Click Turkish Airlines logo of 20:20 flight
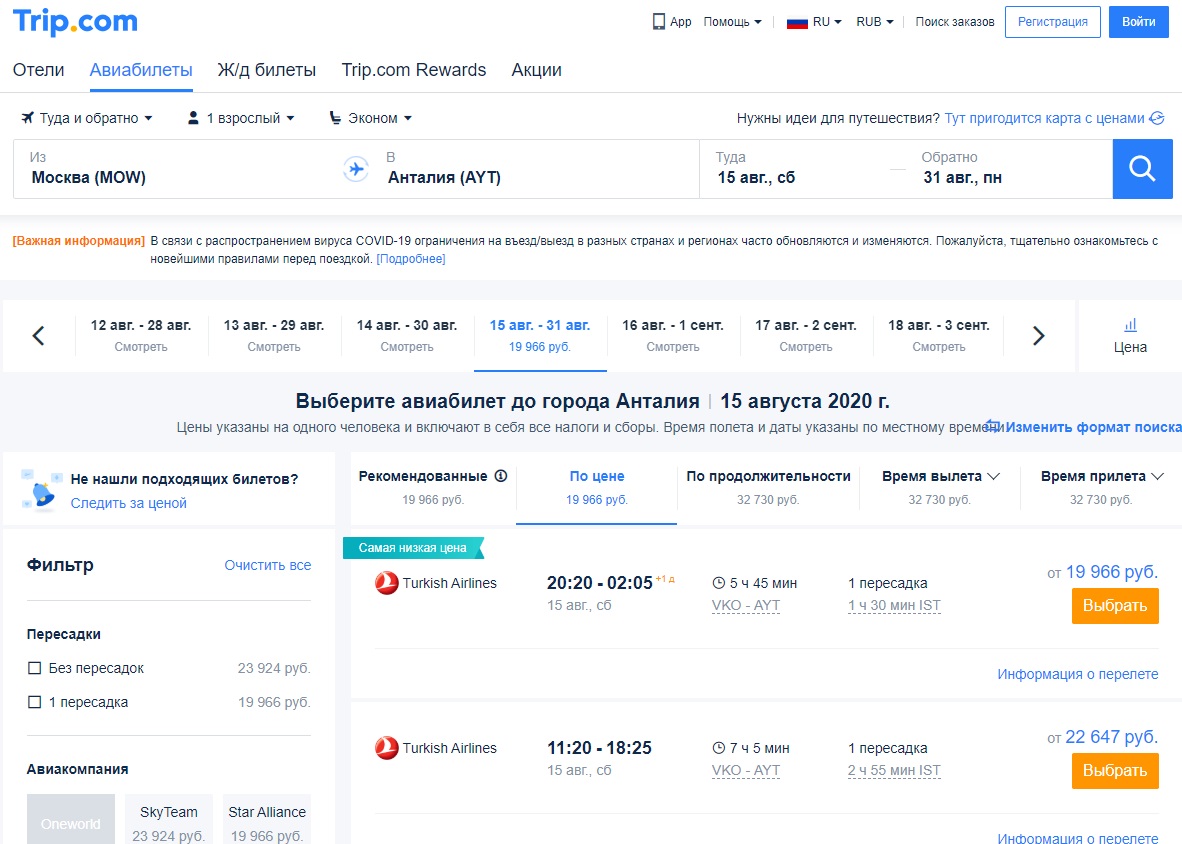This screenshot has width=1182, height=844. (387, 583)
